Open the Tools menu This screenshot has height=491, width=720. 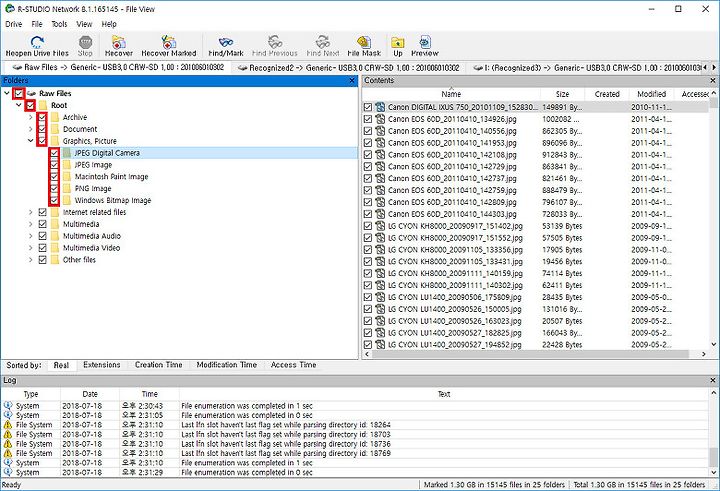point(59,24)
